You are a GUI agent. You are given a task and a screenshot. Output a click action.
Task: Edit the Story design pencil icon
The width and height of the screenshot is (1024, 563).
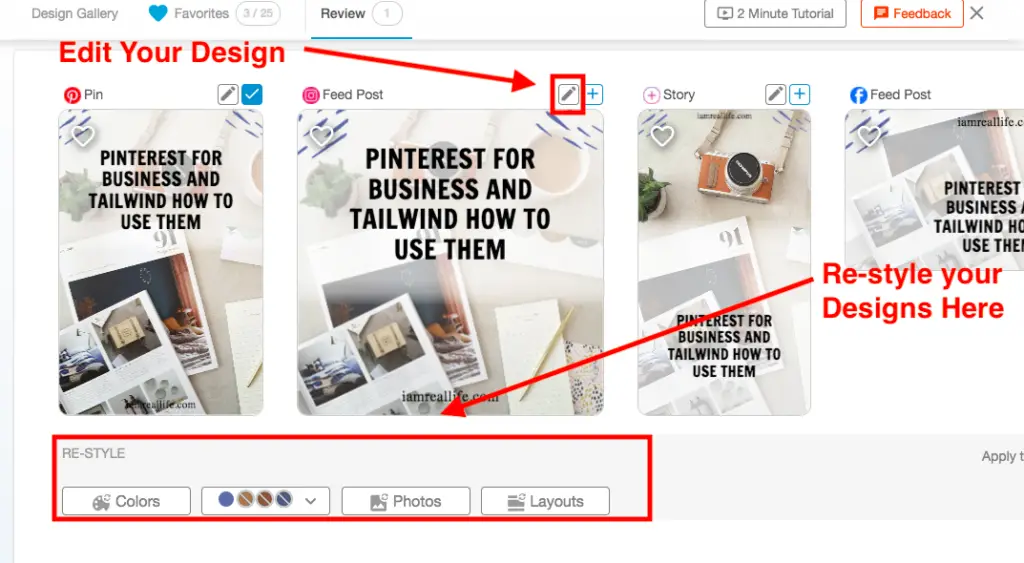pos(775,95)
